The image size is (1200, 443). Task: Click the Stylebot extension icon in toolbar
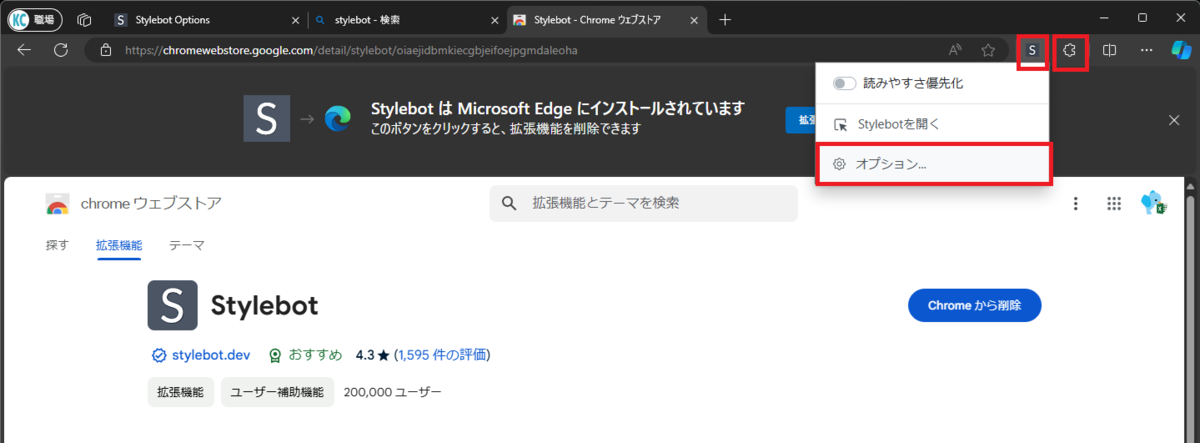pos(1032,50)
